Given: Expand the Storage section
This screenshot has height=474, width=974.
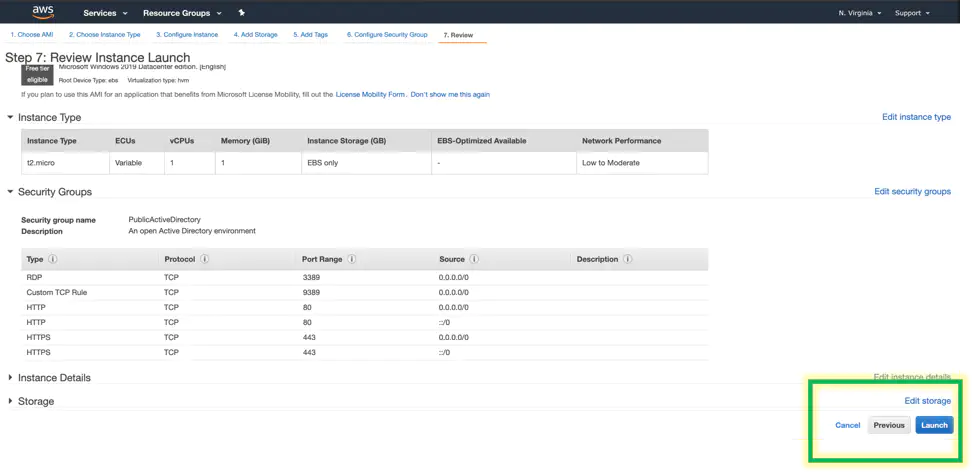Looking at the screenshot, I should [11, 401].
